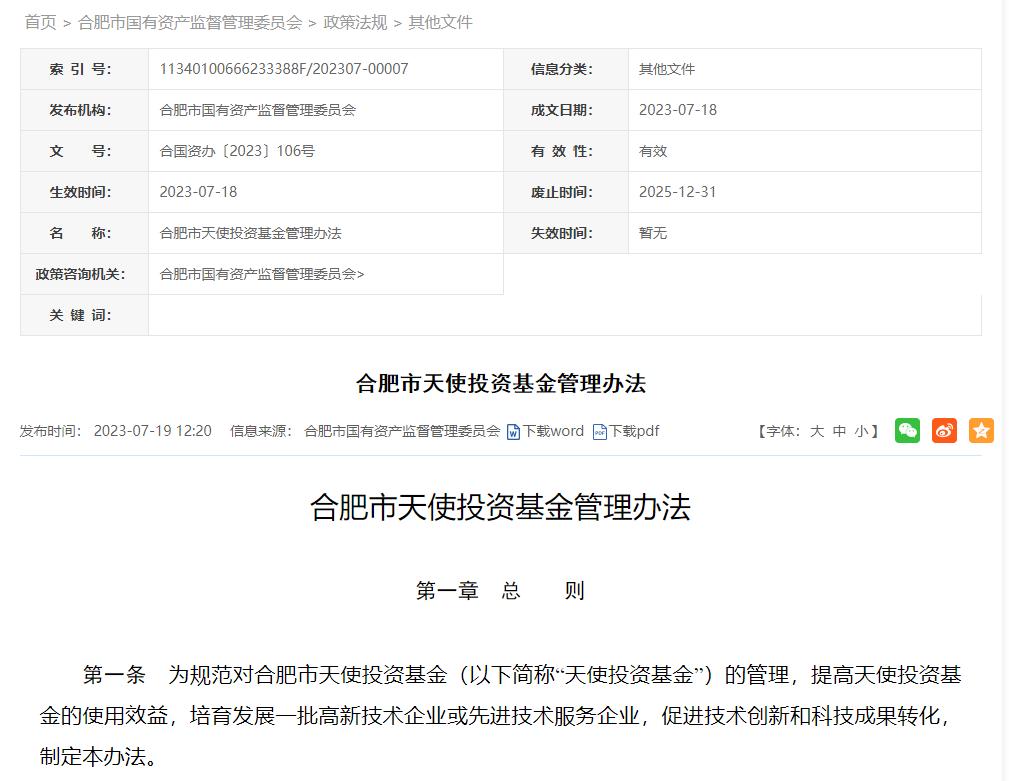
Task: Click the 失效时间 value 暂无
Action: 653,233
